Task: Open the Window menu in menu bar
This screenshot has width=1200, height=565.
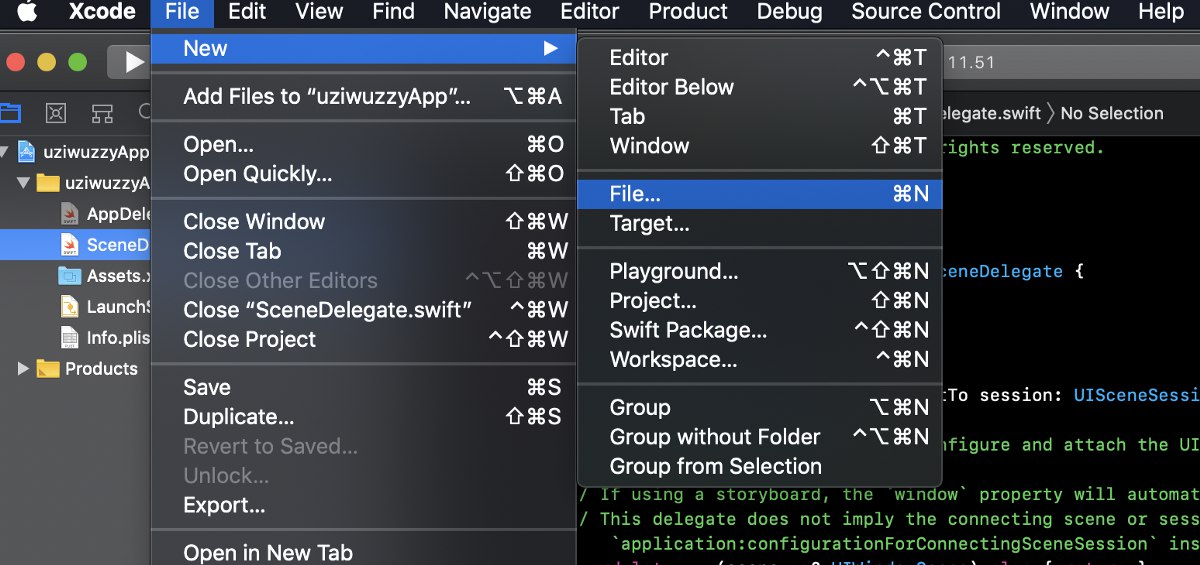Action: coord(1069,12)
